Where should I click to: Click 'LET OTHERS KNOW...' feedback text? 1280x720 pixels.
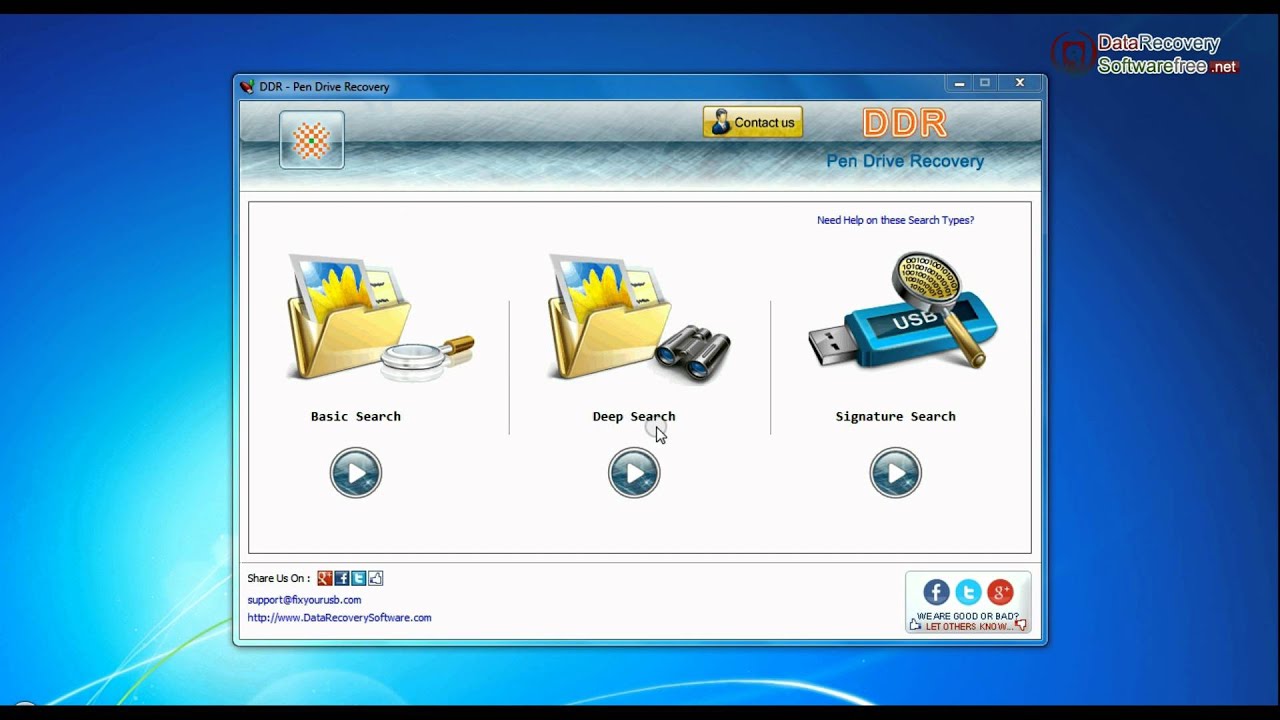[x=968, y=626]
